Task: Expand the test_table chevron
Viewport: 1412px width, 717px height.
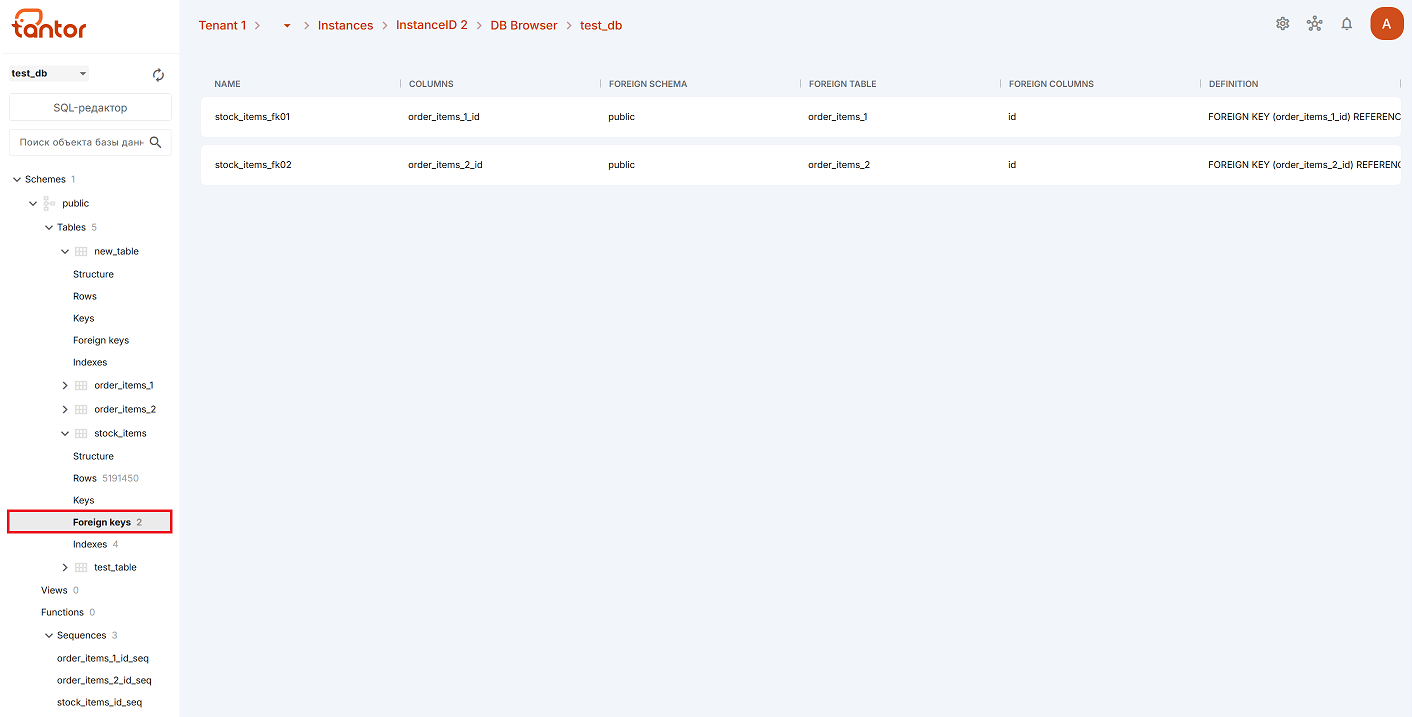Action: point(65,568)
